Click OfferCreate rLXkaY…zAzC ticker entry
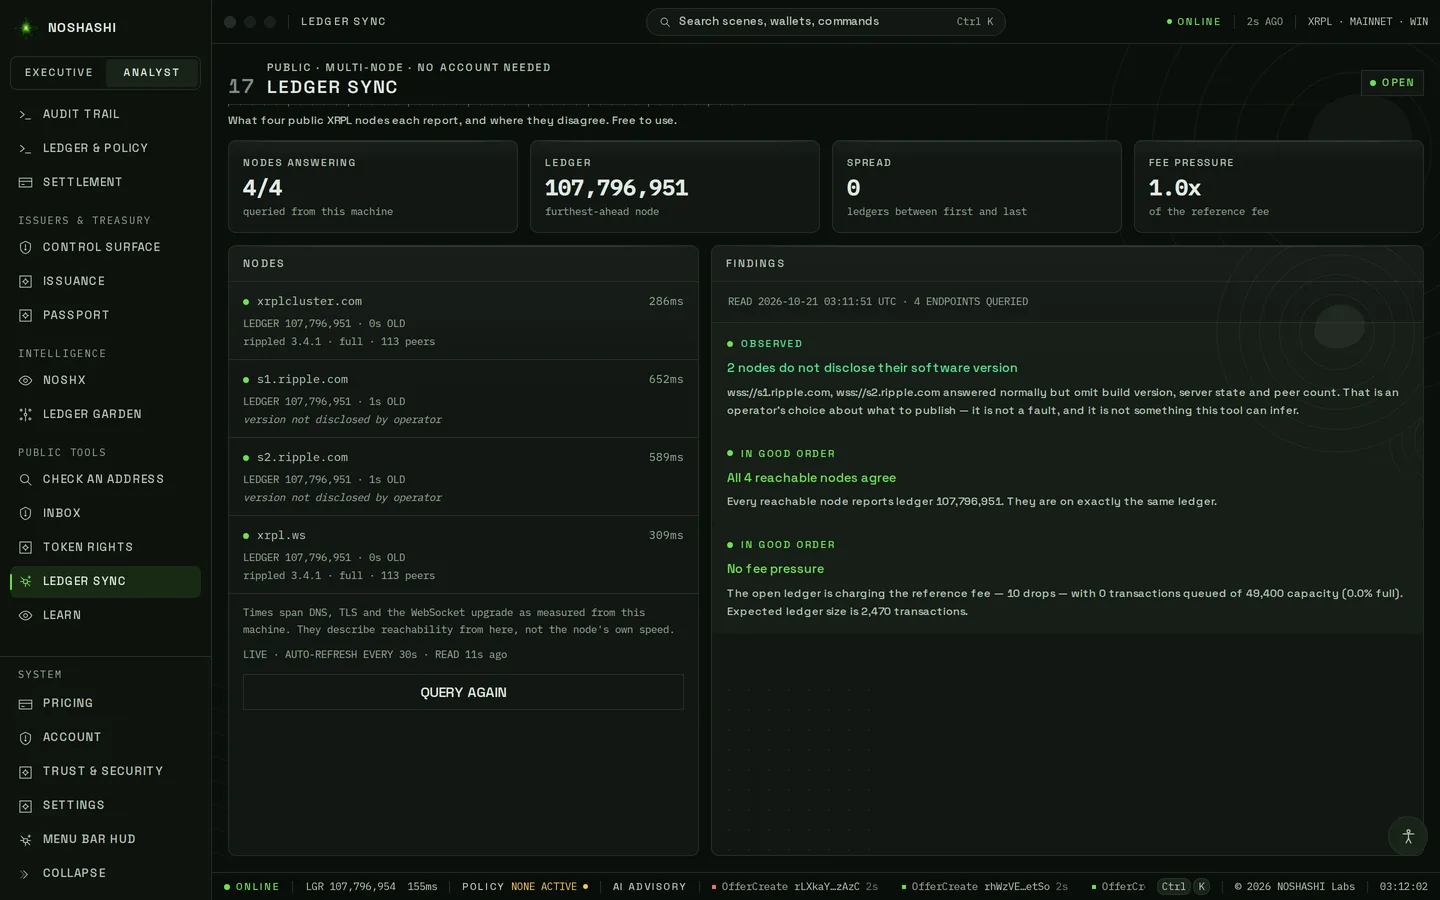The image size is (1440, 900). click(795, 887)
